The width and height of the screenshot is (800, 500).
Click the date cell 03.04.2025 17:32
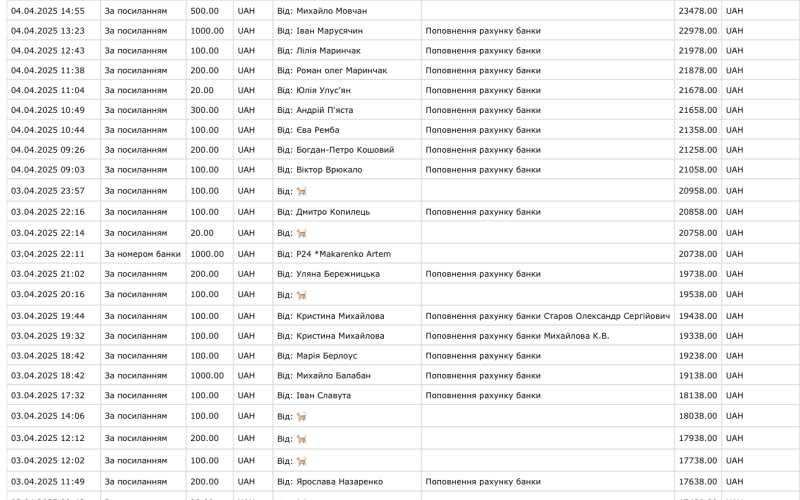48,396
